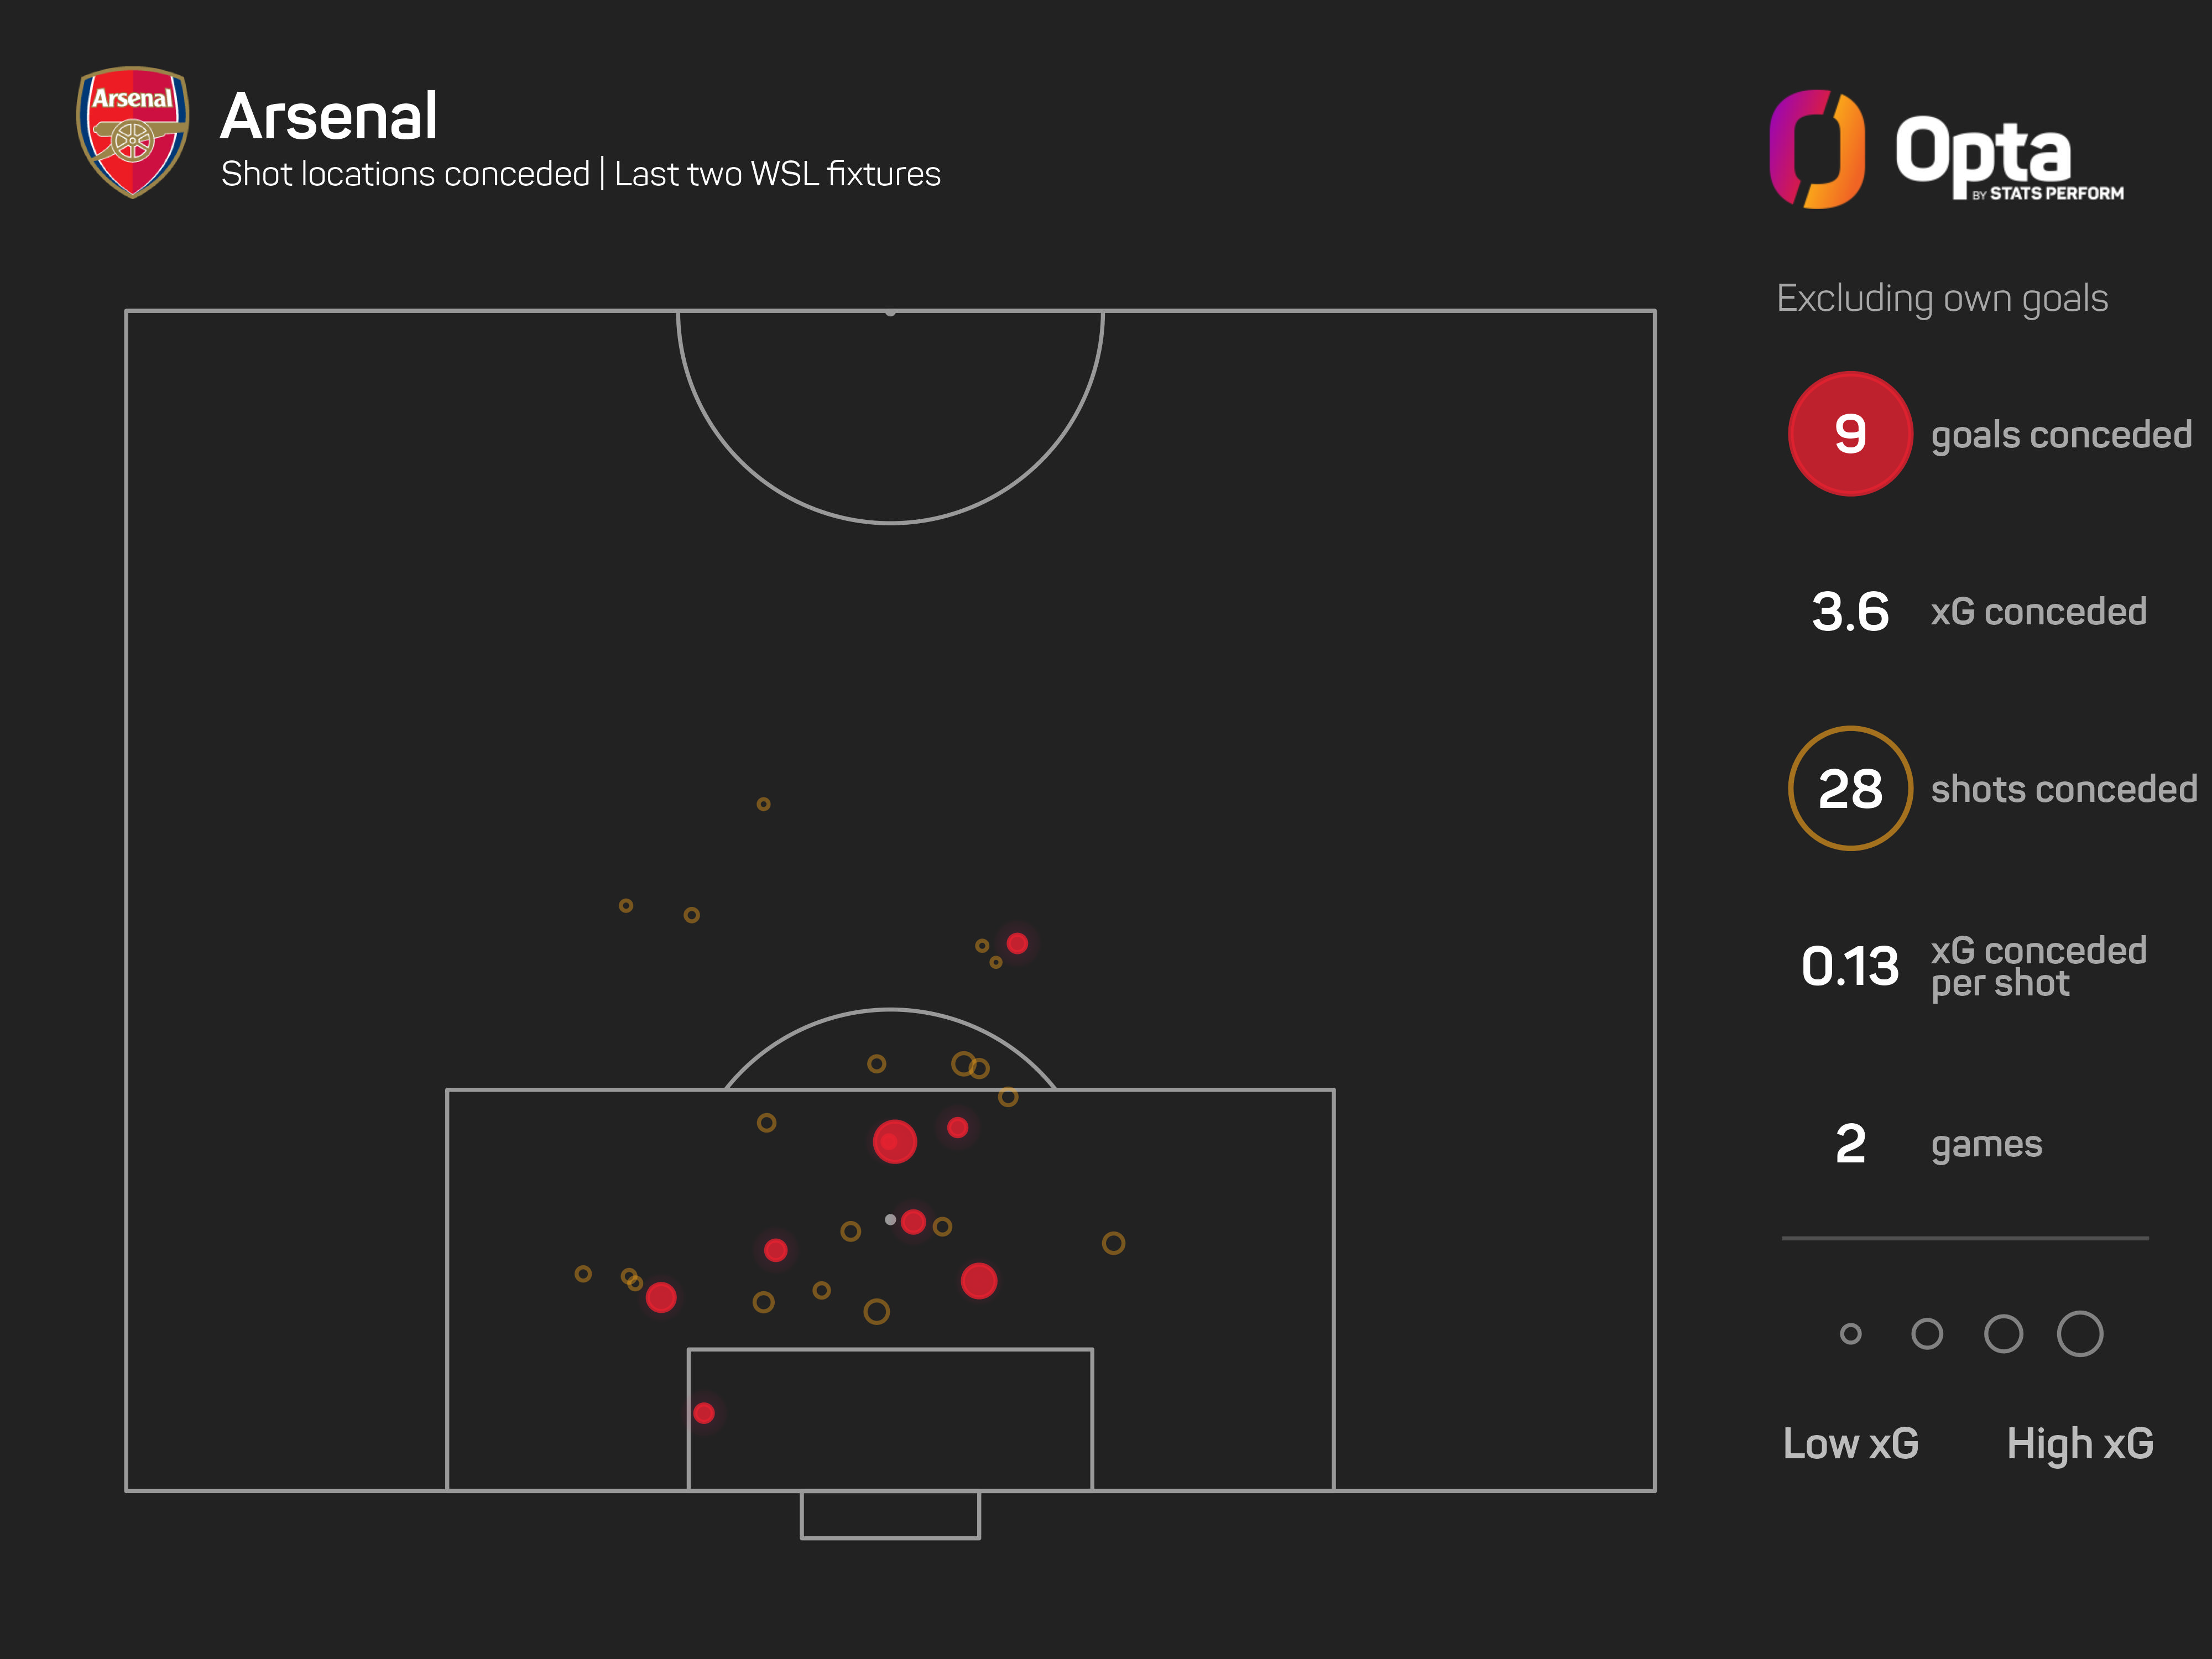Click the farthest hollow shot marker from goal
The image size is (2212, 1659).
(x=763, y=804)
